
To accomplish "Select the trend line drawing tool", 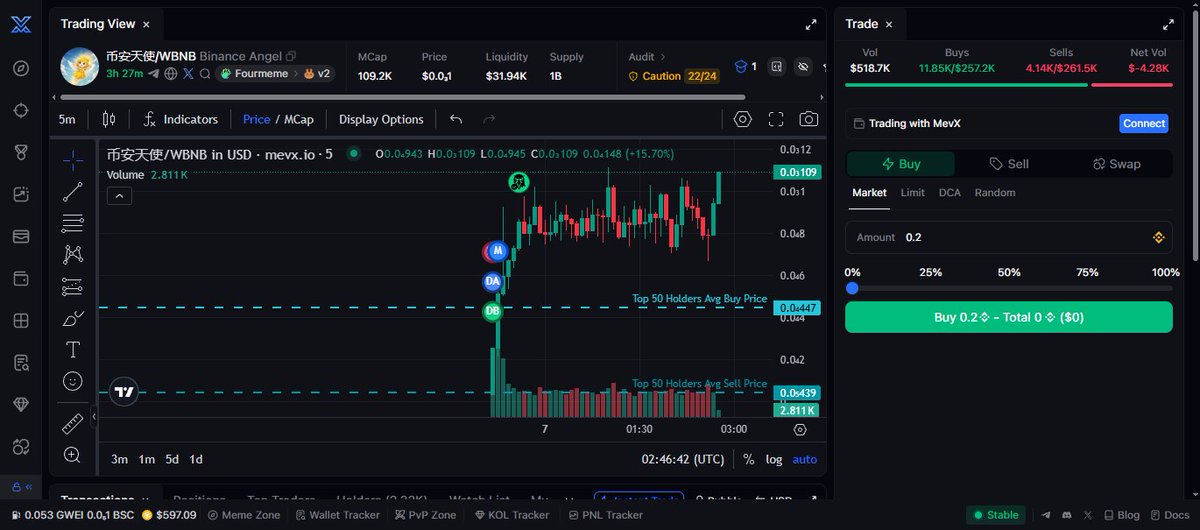I will [72, 191].
